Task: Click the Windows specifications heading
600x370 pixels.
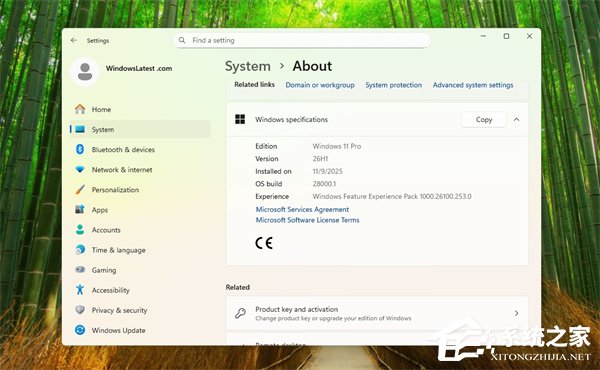Action: (292, 119)
